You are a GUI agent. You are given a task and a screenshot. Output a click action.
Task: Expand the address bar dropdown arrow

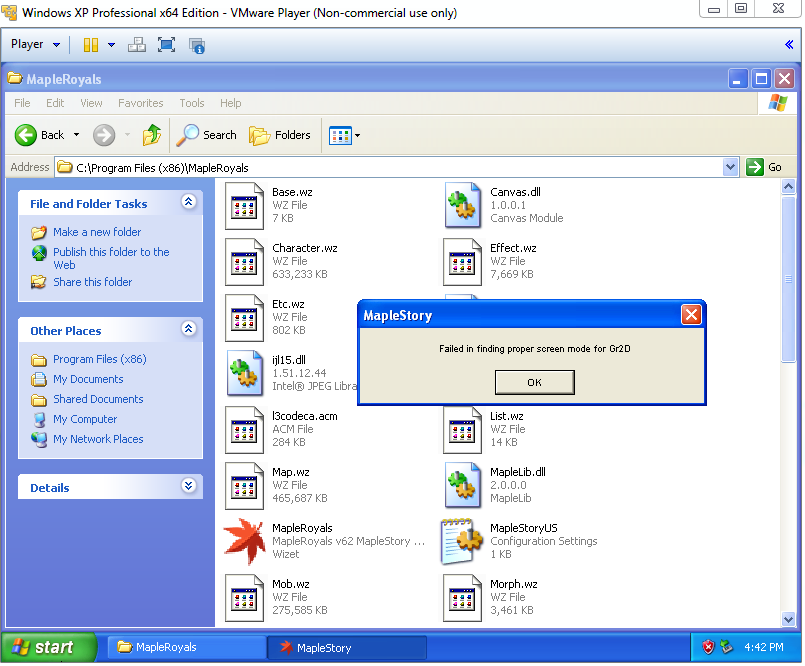point(730,167)
